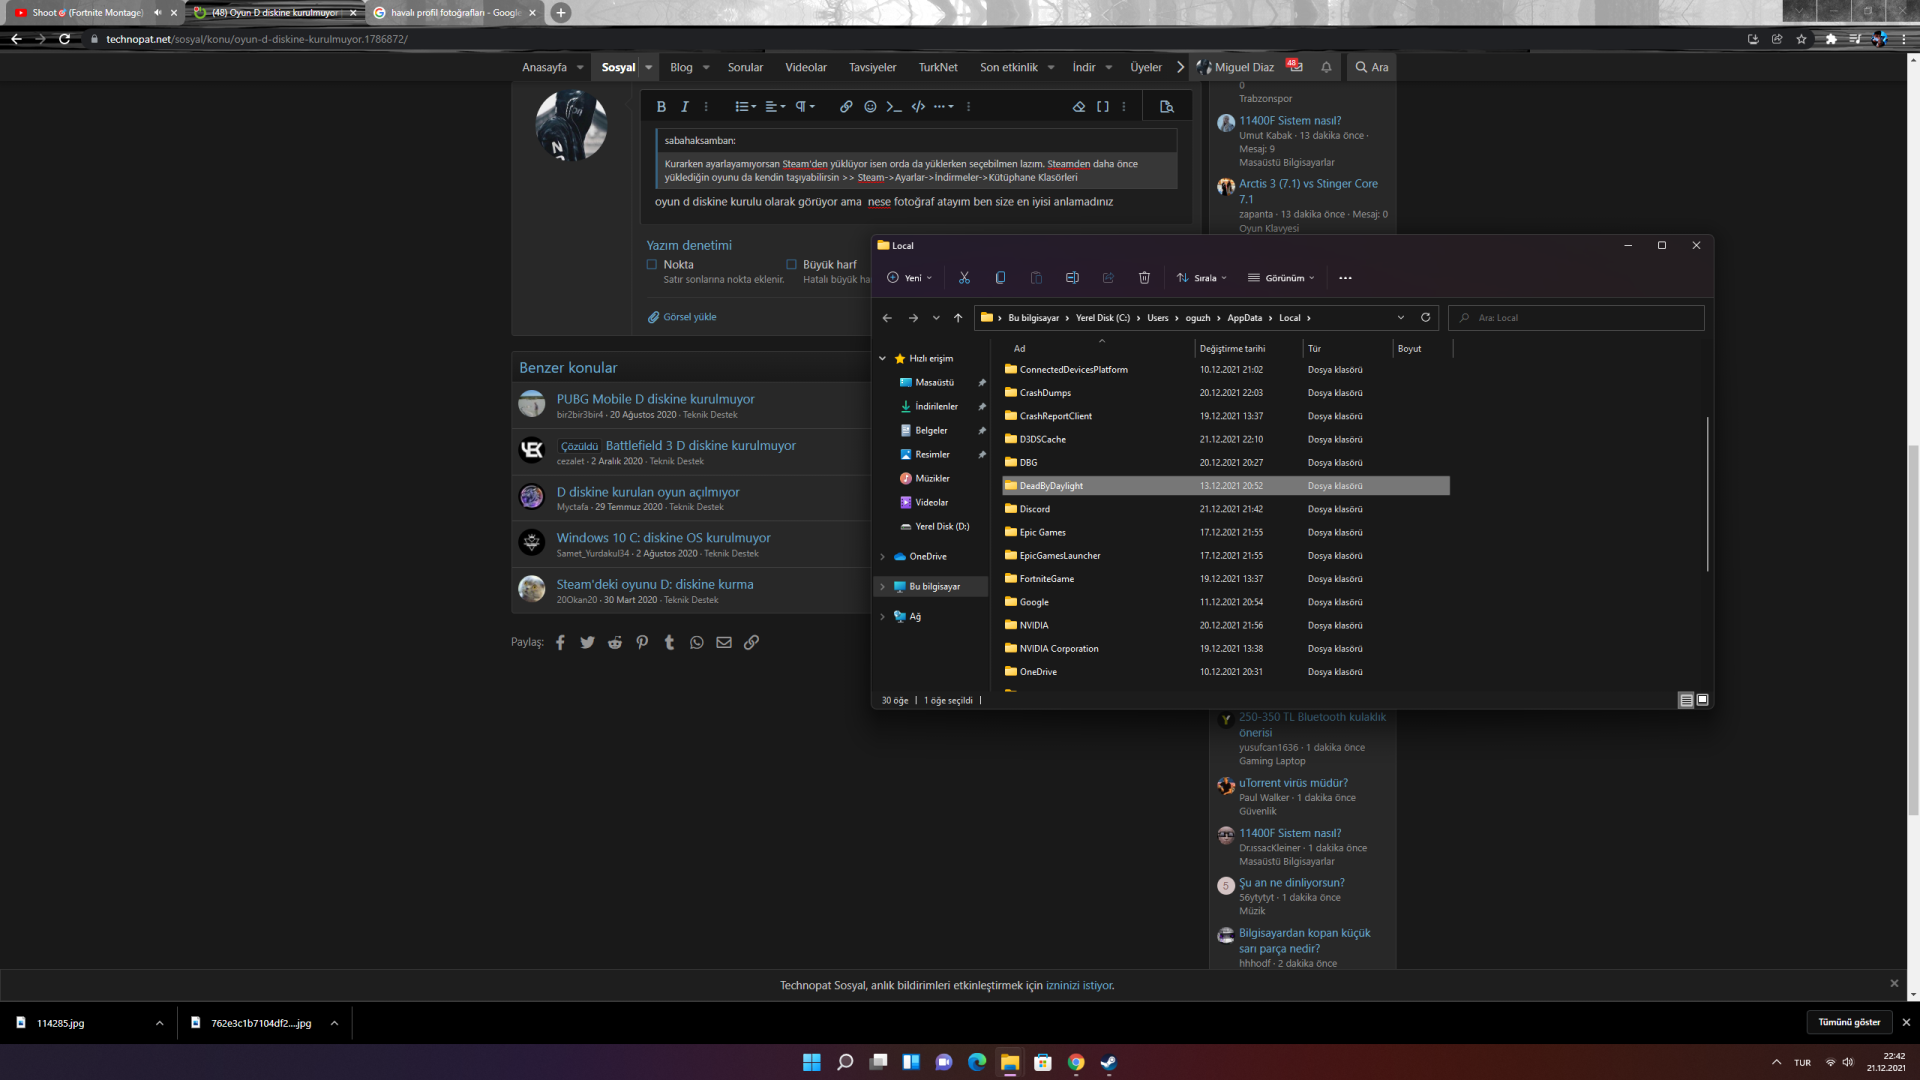Click the cut scissors icon in Explorer
Screen dimensions: 1920x1080
click(x=964, y=278)
